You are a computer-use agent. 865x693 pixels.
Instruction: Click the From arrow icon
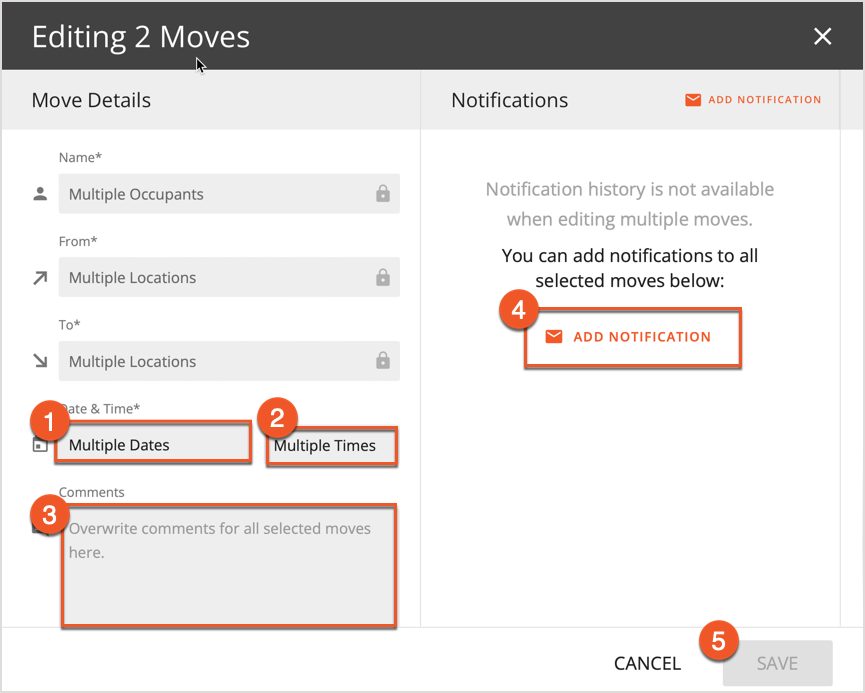pyautogui.click(x=40, y=277)
